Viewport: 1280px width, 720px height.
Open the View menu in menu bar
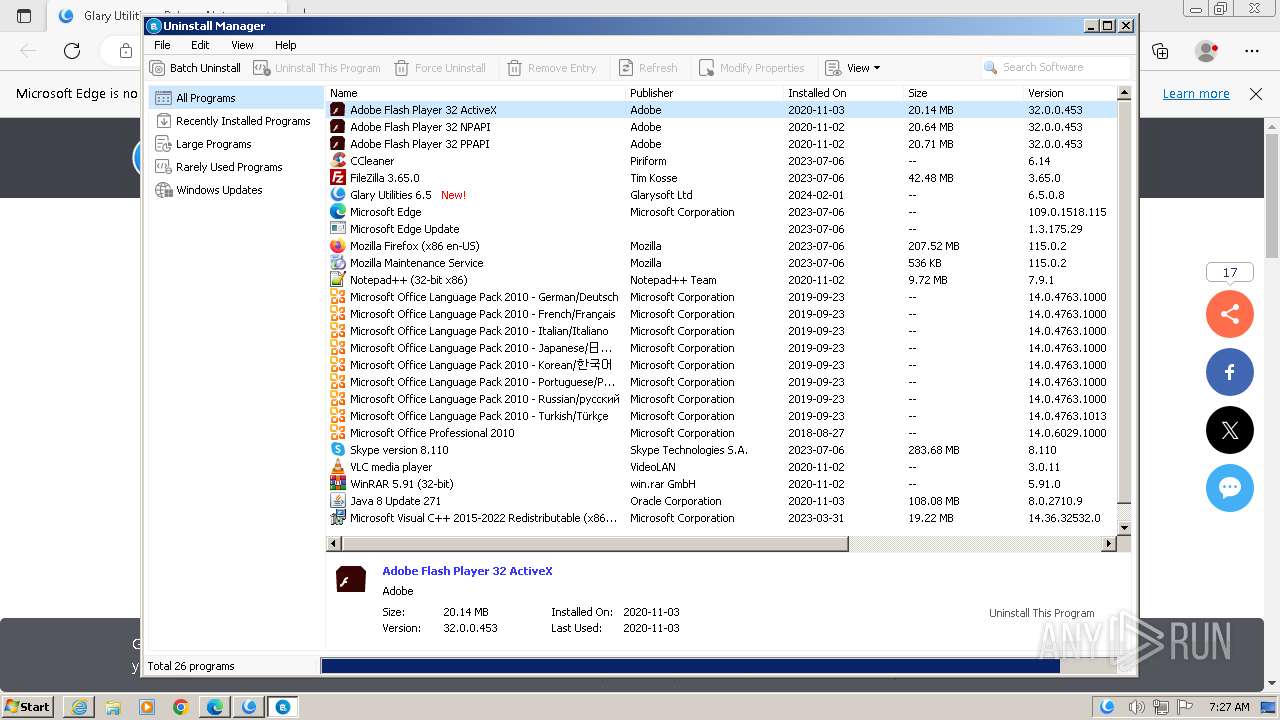coord(242,45)
